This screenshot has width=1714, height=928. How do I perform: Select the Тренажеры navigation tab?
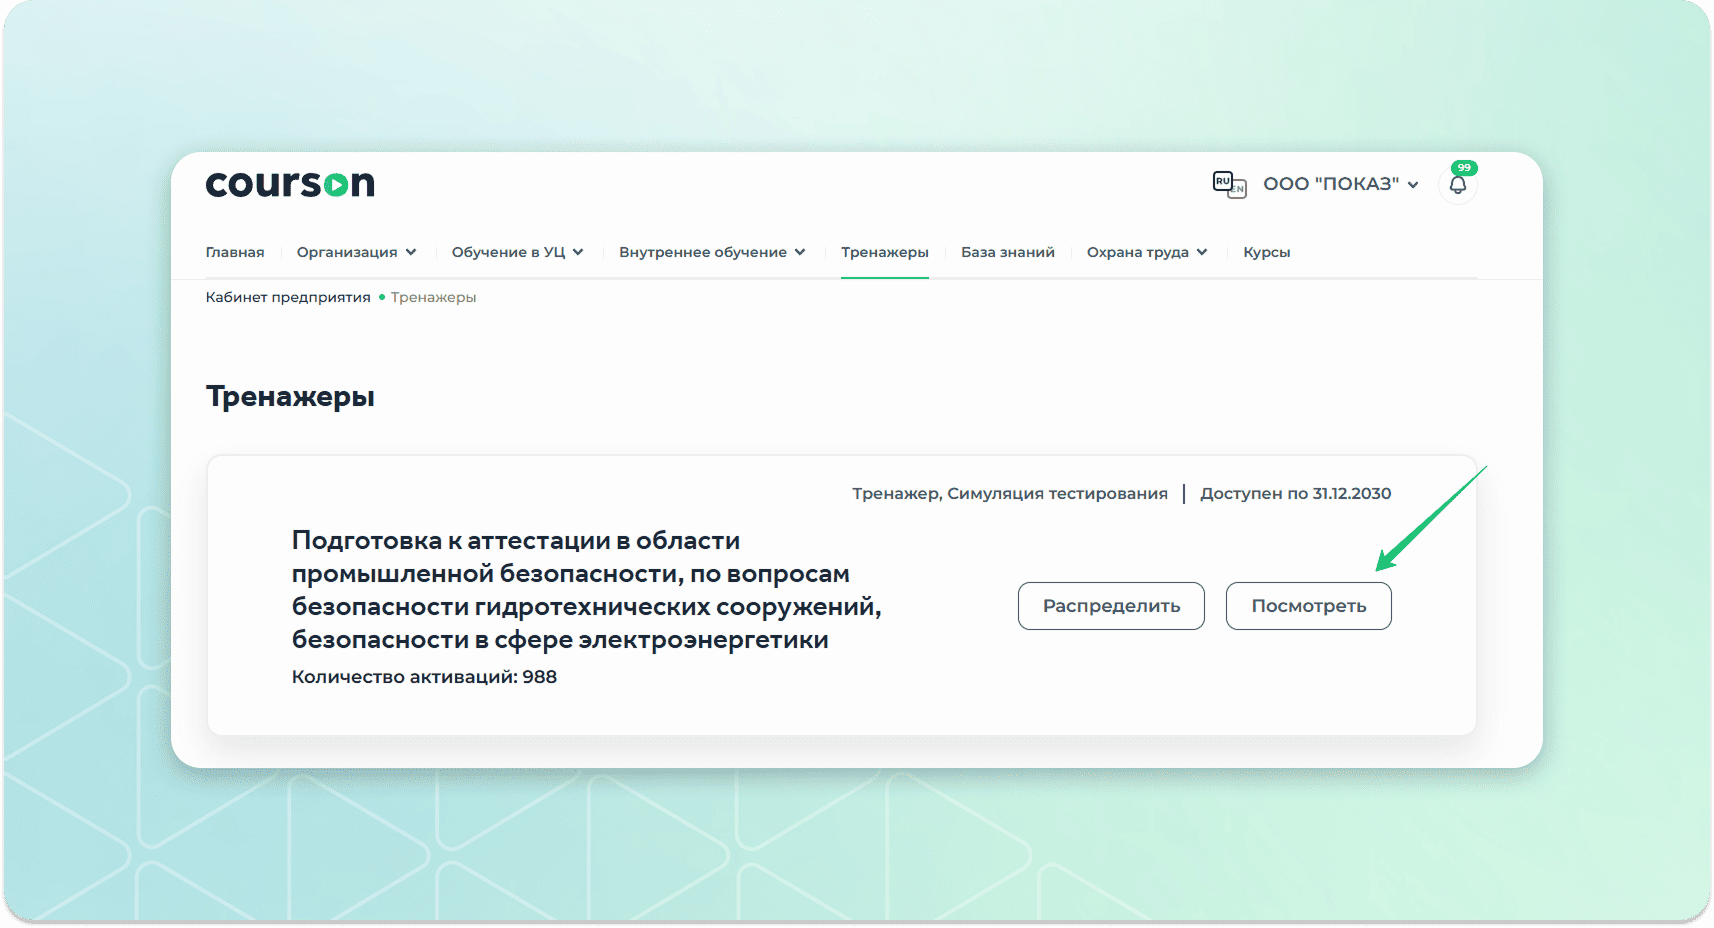(884, 252)
